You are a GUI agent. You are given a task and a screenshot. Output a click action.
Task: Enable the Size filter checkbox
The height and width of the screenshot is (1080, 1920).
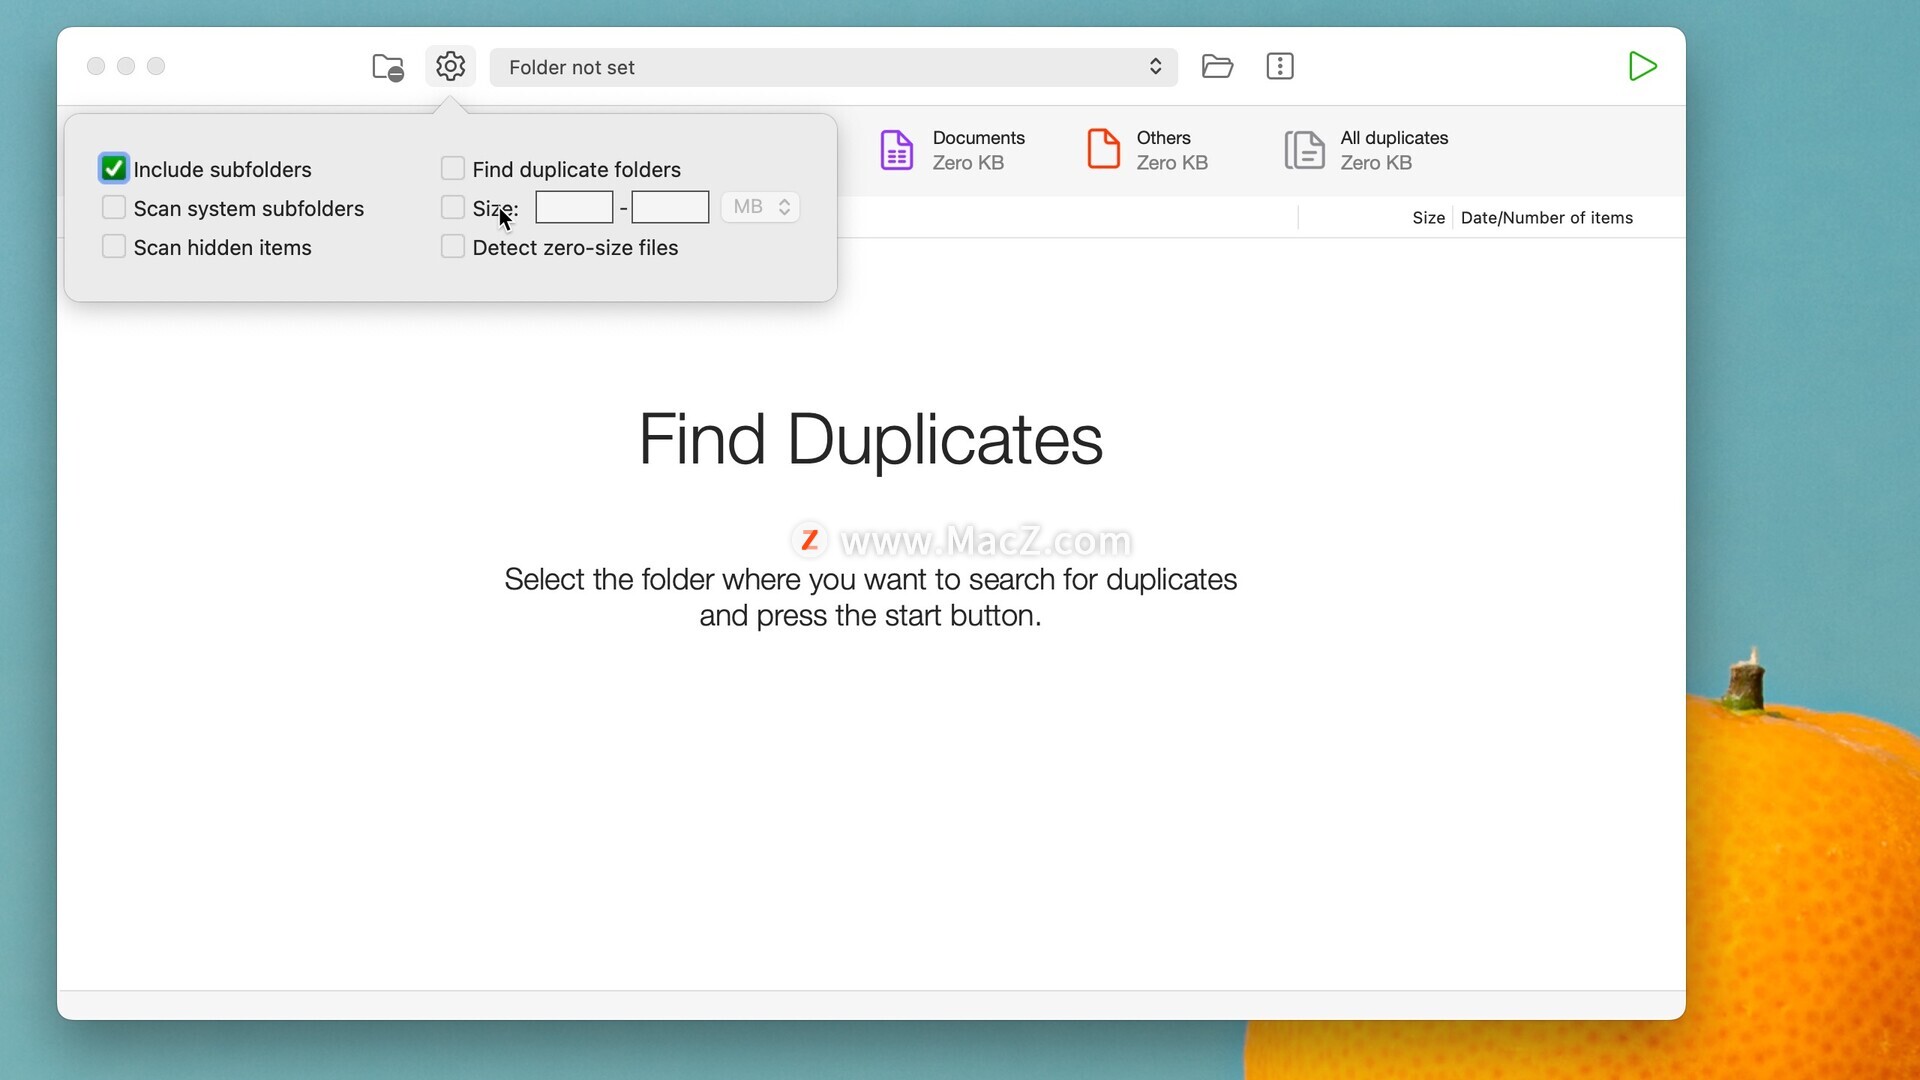[x=453, y=207]
